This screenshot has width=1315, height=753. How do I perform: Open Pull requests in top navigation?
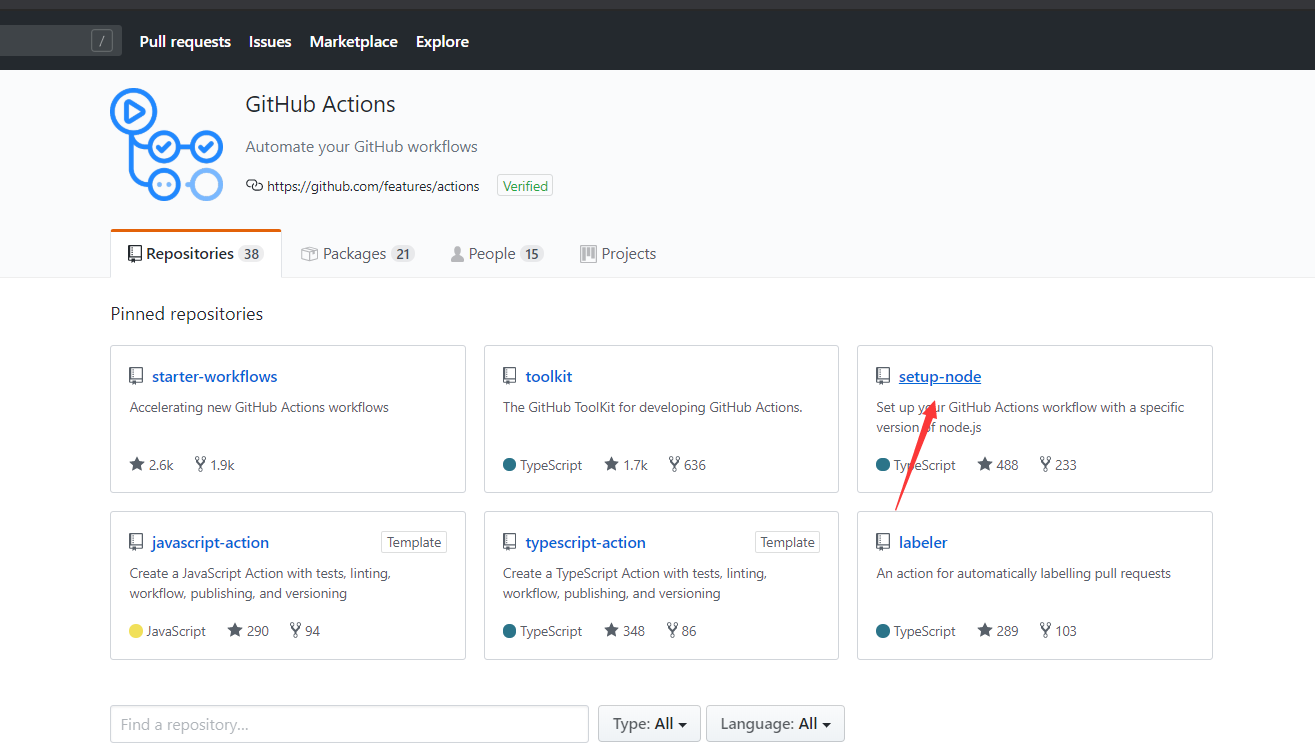point(185,41)
